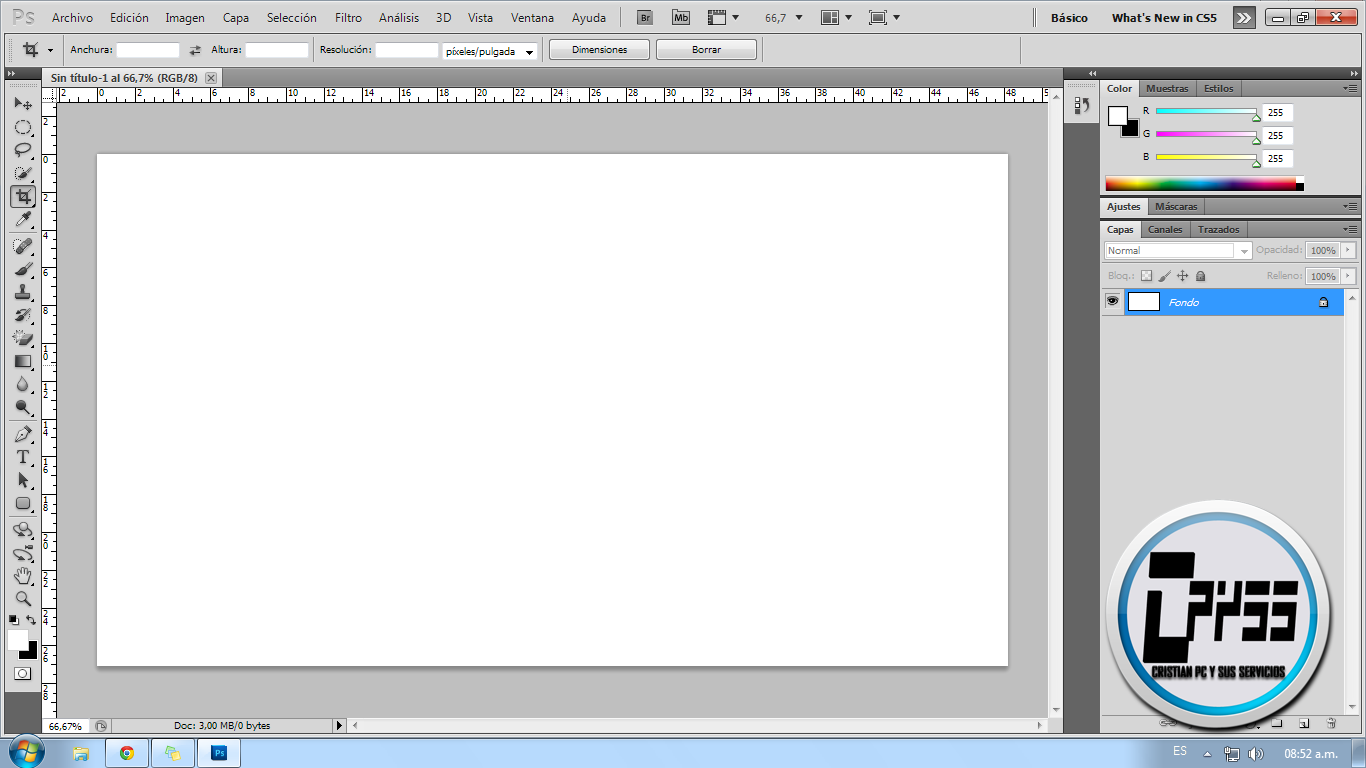Image resolution: width=1366 pixels, height=768 pixels.
Task: Click the foreground color swatch in Color panel
Action: pos(1117,115)
